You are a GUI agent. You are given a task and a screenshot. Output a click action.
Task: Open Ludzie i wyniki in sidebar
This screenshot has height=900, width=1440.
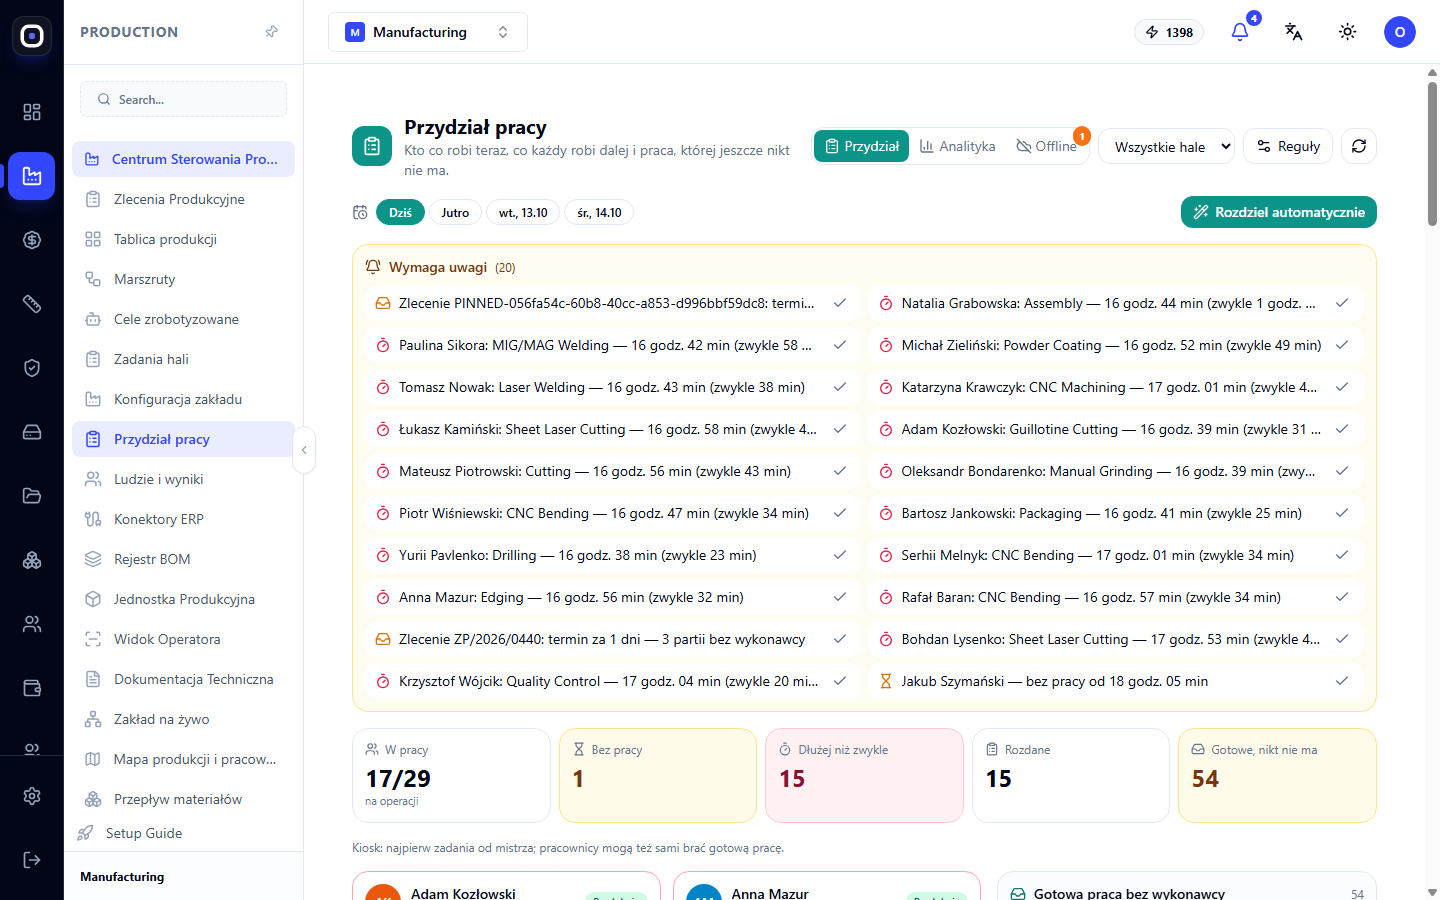tap(183, 479)
